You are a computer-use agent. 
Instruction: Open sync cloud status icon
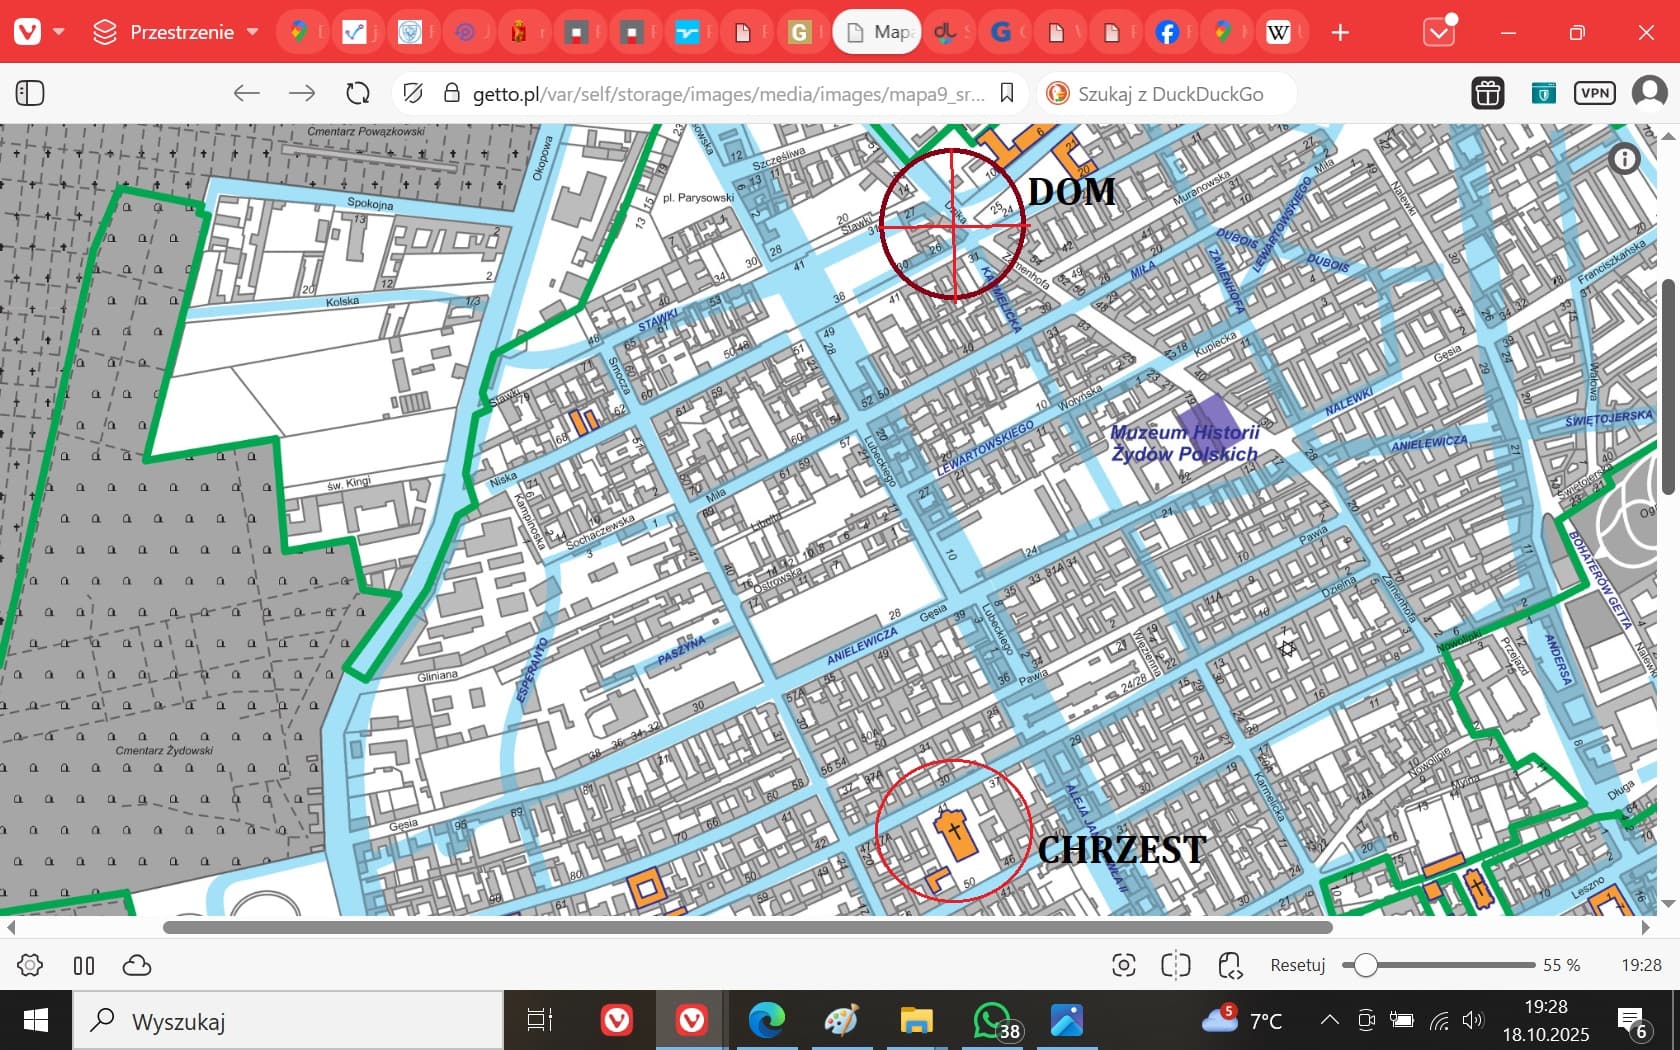pos(136,965)
